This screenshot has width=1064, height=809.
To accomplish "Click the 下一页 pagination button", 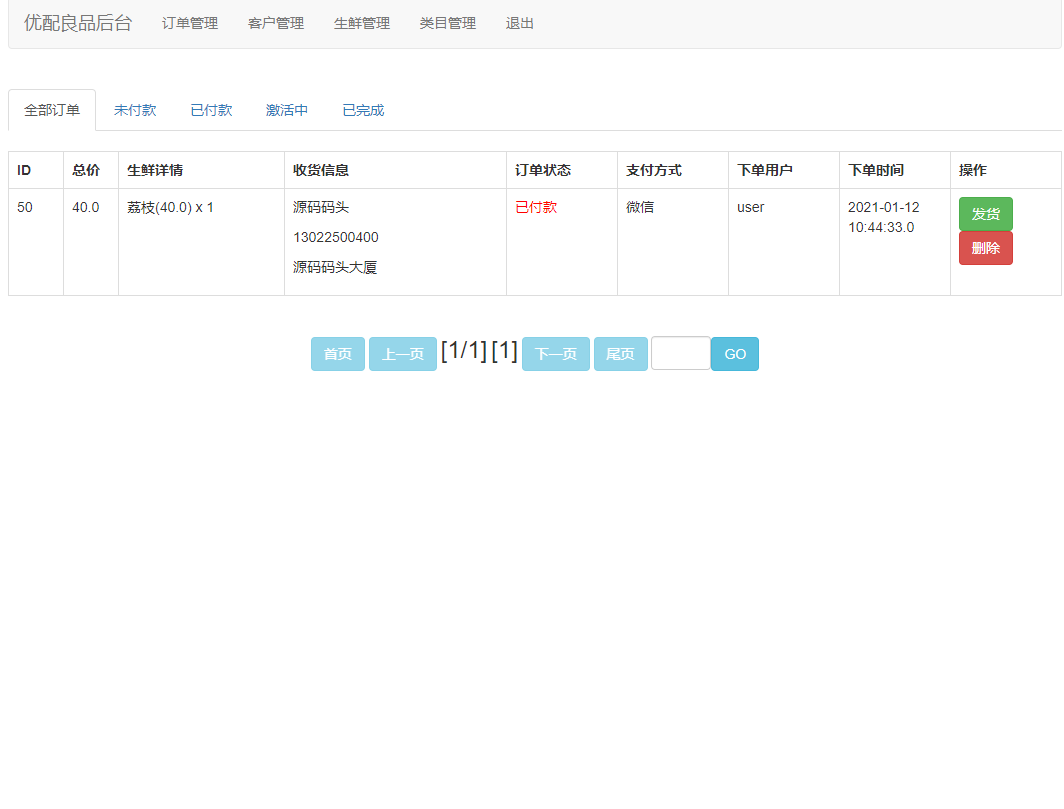I will coord(555,353).
